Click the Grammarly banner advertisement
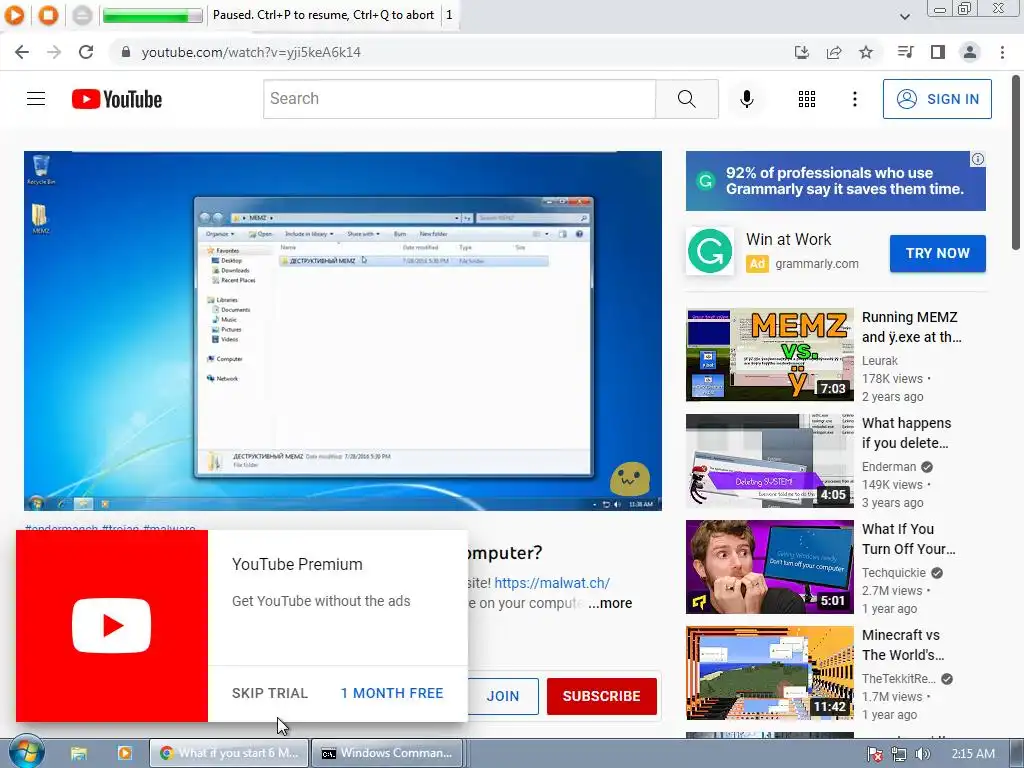This screenshot has height=768, width=1024. (835, 181)
